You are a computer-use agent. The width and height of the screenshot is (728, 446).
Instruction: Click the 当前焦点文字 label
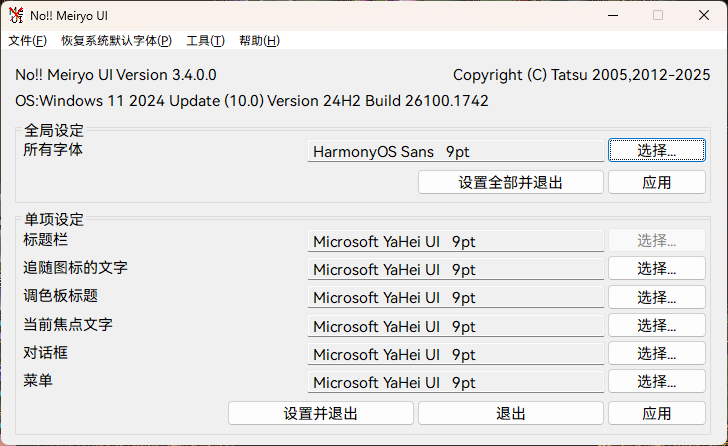[x=68, y=324]
